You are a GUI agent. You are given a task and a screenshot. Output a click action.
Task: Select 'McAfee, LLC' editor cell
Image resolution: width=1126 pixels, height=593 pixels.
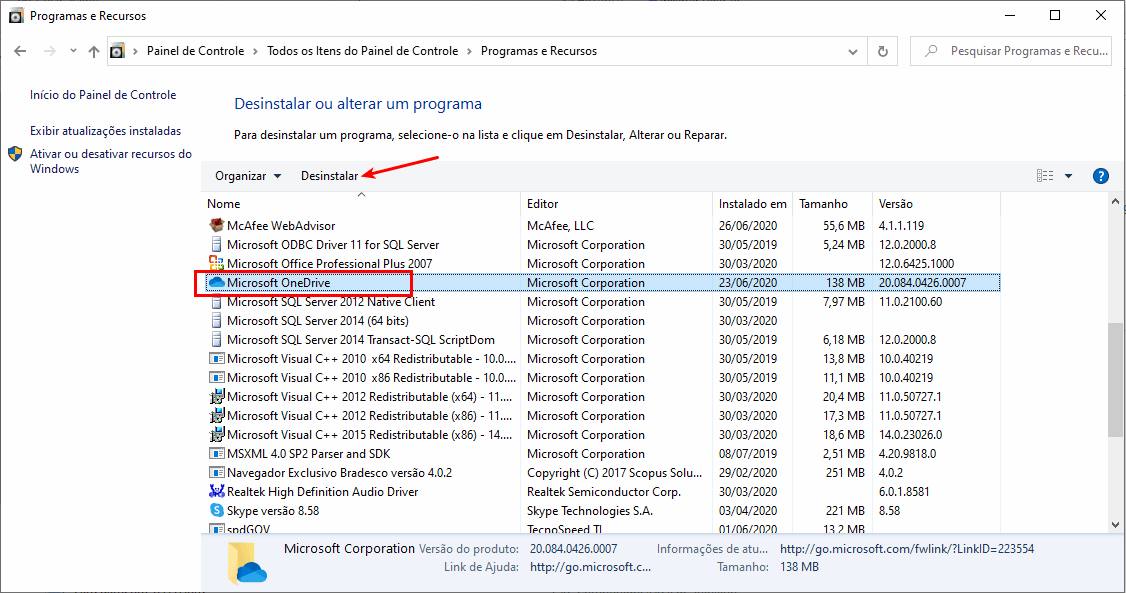(560, 225)
